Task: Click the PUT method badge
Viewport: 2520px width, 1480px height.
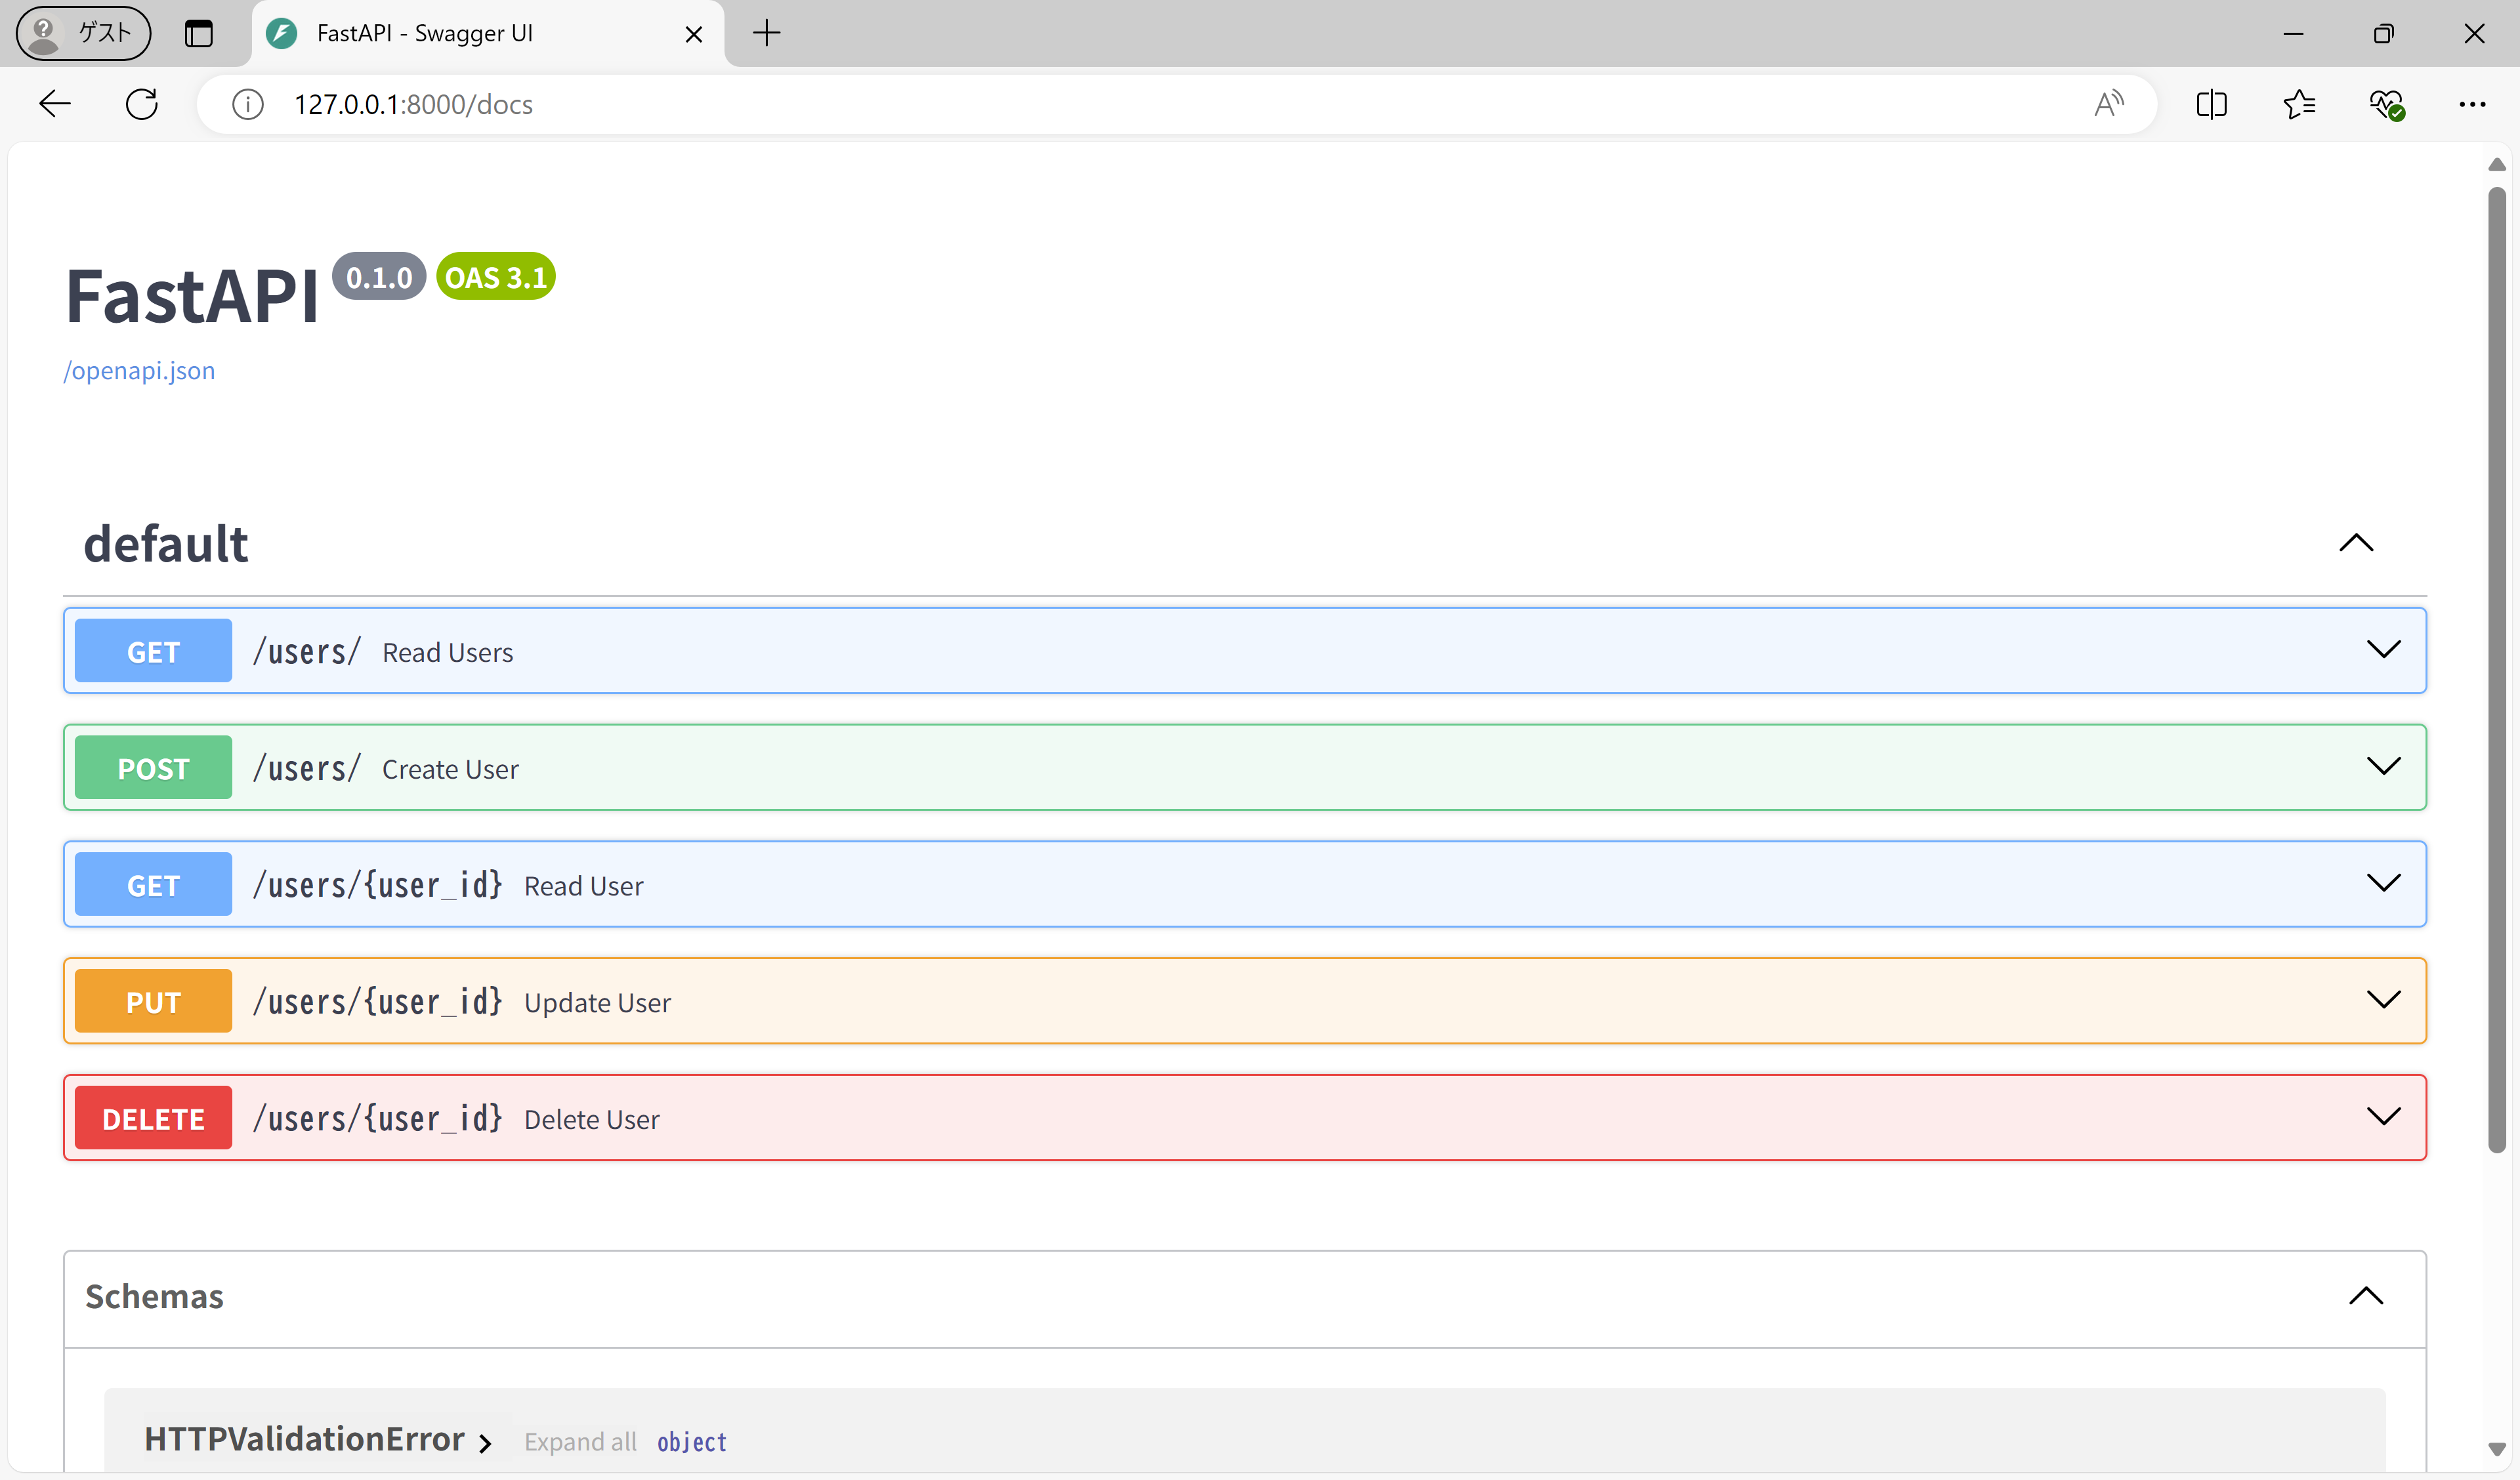Action: coord(153,1002)
